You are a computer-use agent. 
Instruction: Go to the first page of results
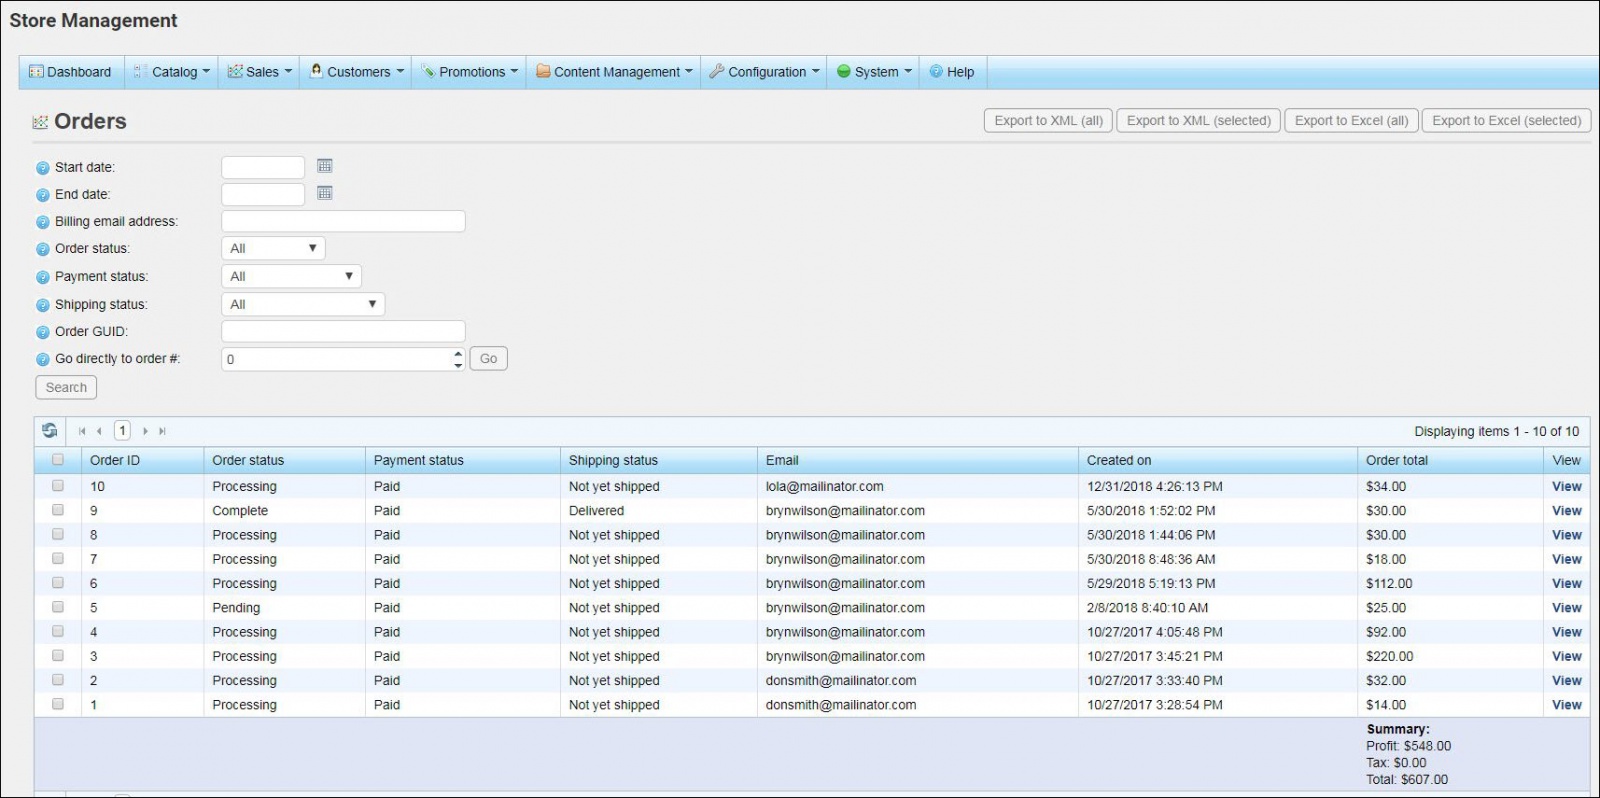[x=82, y=431]
